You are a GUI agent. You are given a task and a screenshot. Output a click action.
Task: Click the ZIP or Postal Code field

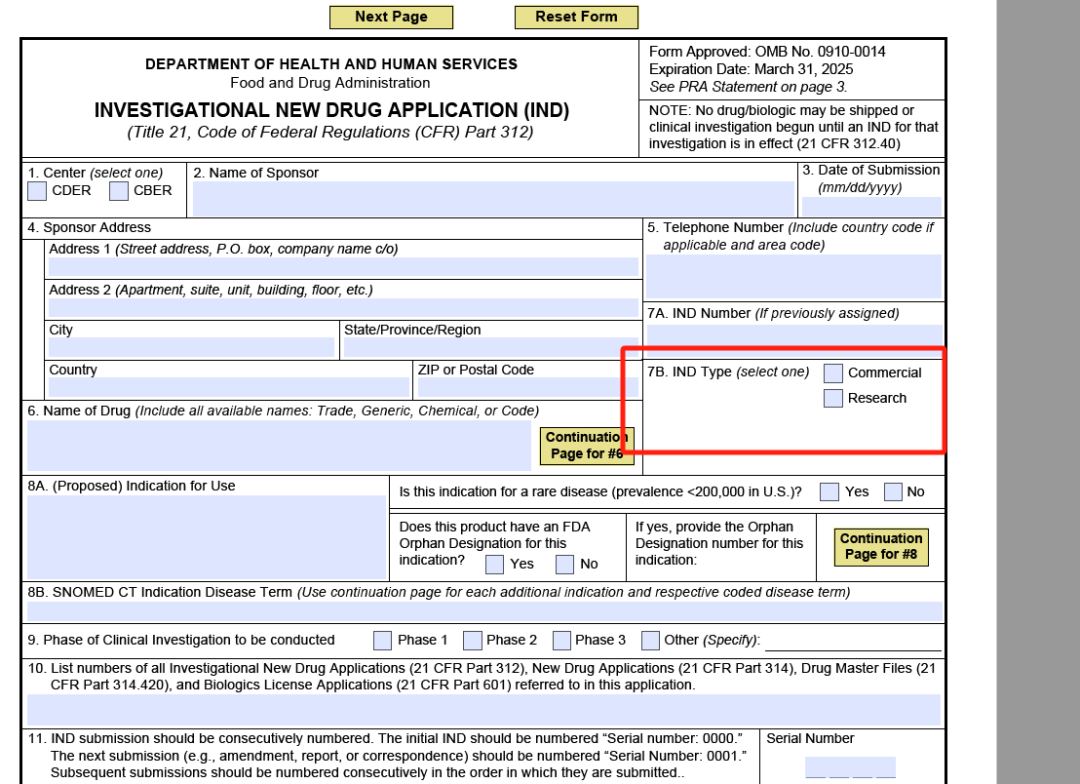[x=527, y=388]
